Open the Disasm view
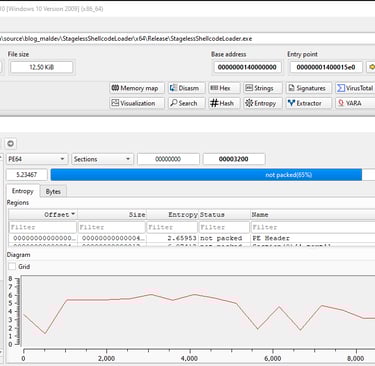Screen dimensions: 375x366 [186, 88]
